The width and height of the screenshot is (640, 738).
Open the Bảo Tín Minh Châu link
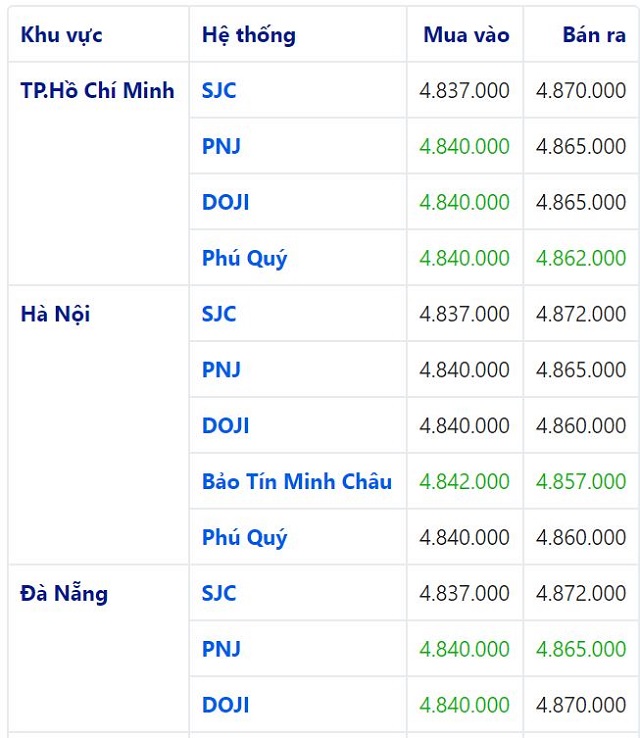point(297,482)
